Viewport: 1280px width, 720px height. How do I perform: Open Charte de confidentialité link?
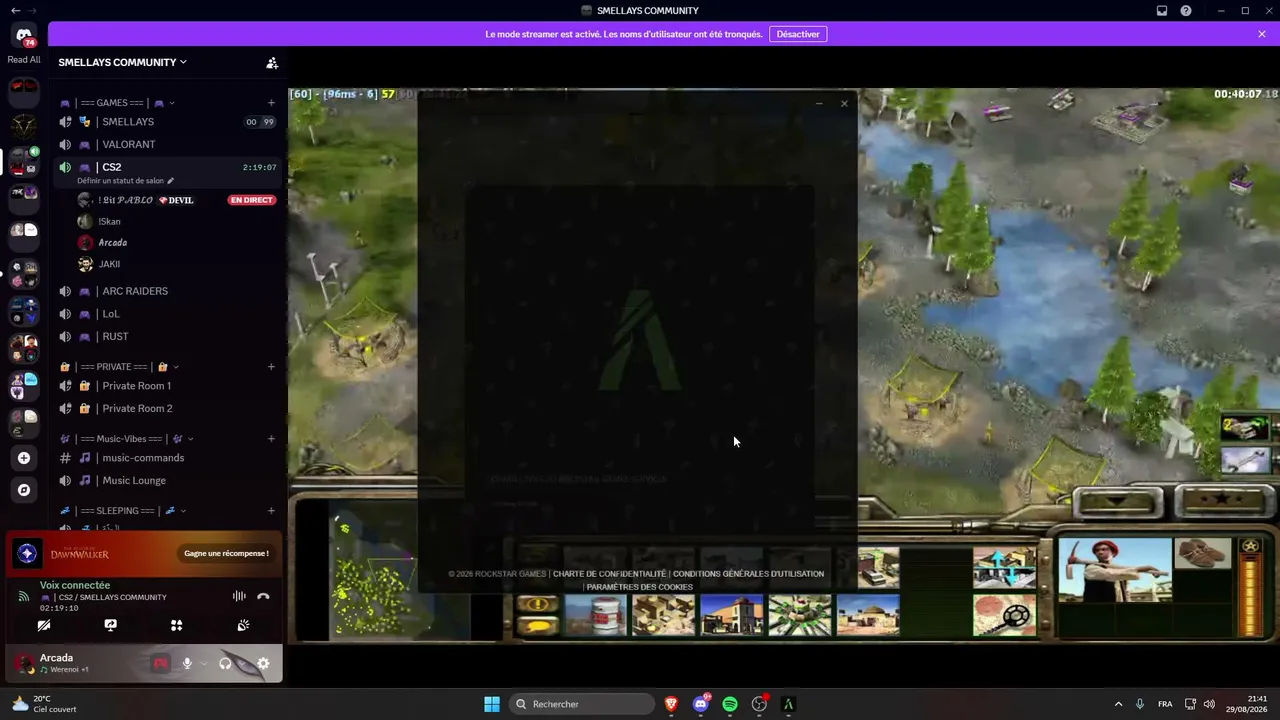[609, 574]
